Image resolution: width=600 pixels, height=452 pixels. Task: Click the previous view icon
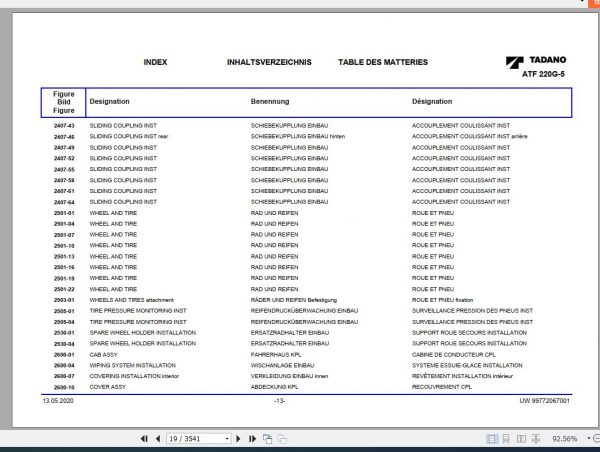[267, 439]
